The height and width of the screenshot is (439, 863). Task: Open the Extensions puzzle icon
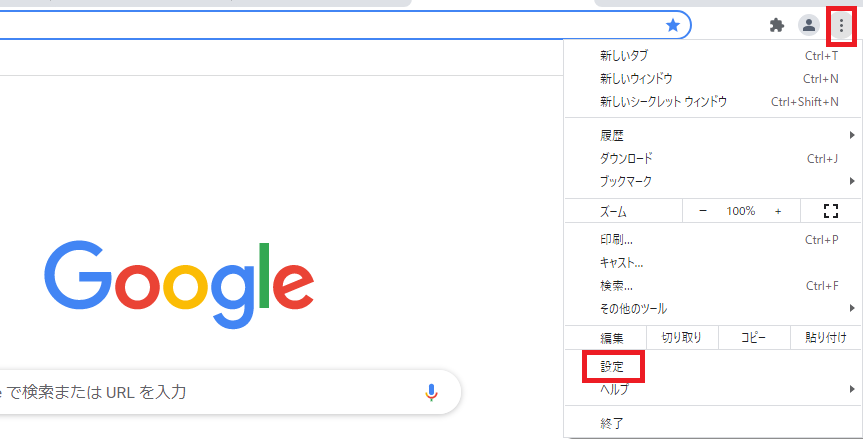(x=777, y=25)
